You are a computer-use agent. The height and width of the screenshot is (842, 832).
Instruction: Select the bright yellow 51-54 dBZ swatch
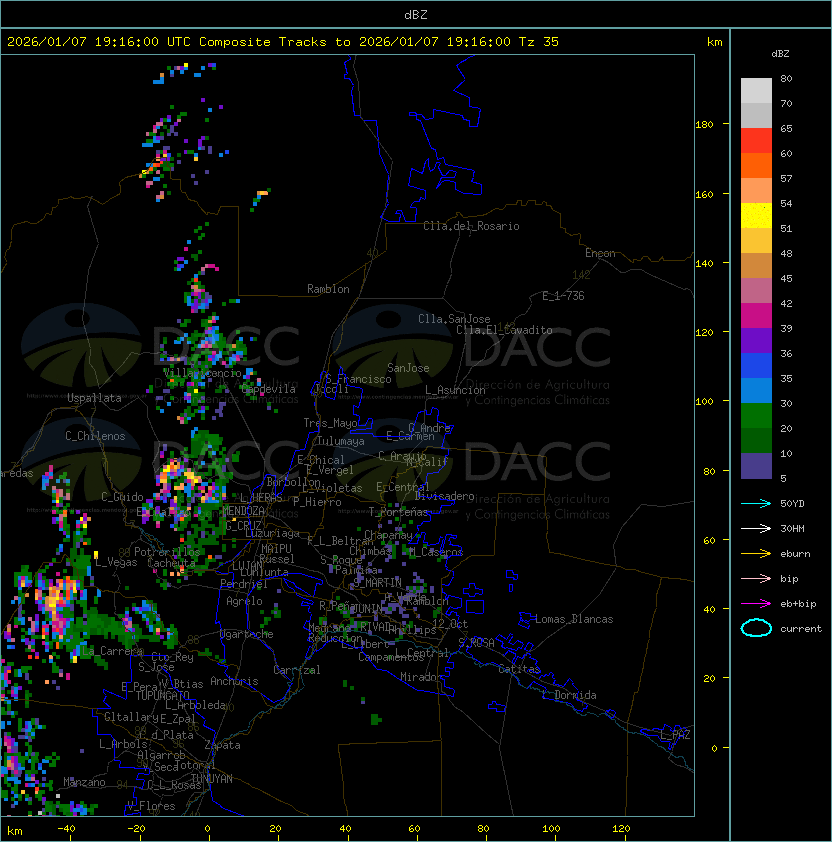tap(756, 216)
